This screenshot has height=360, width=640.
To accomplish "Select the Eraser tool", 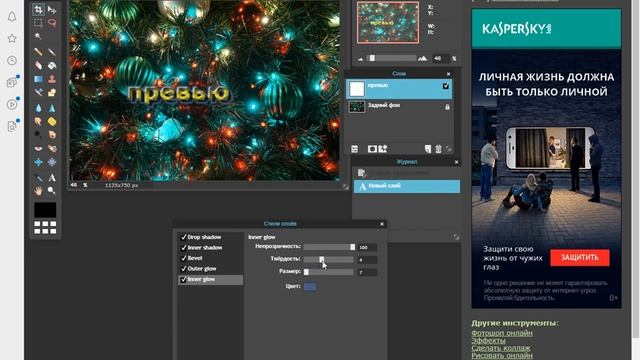I will (x=38, y=65).
